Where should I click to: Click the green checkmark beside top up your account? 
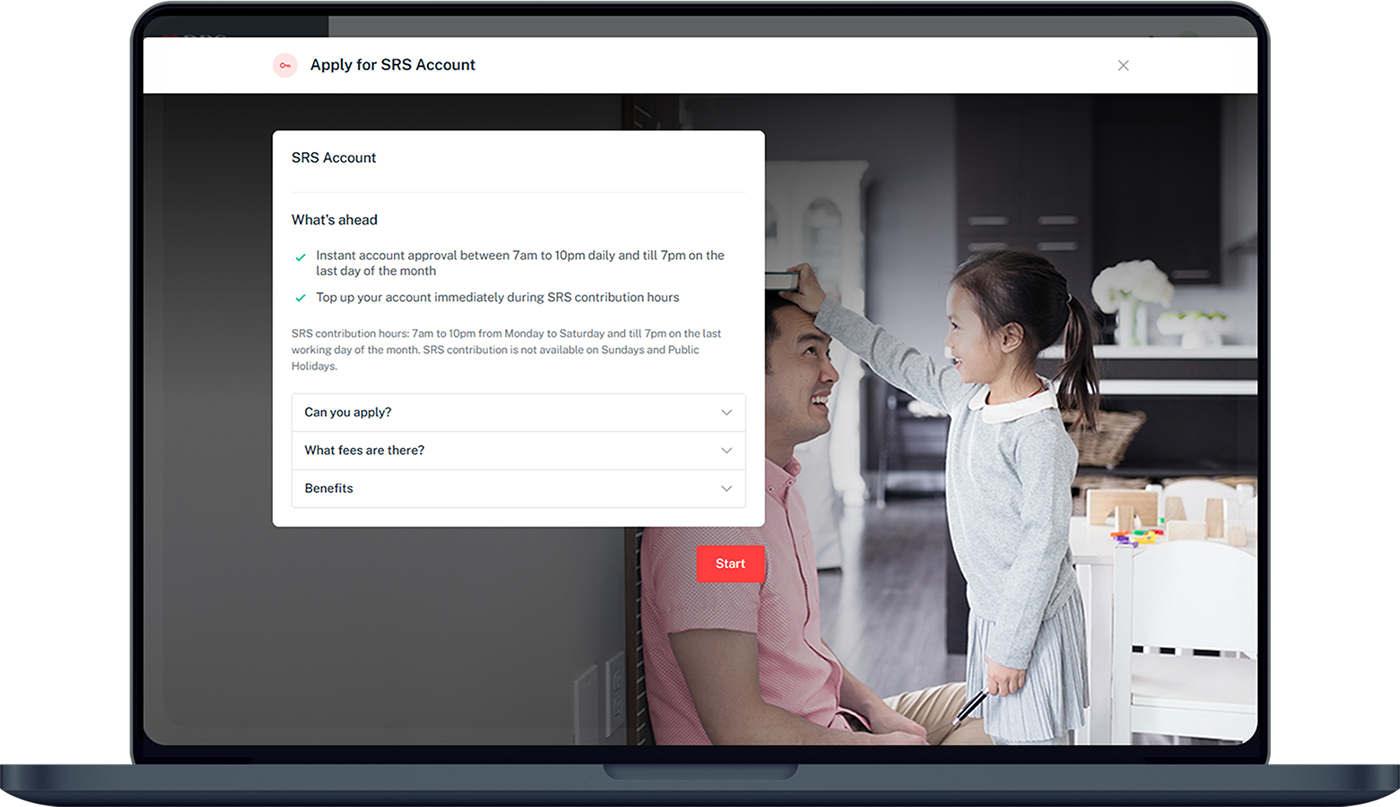tap(300, 298)
